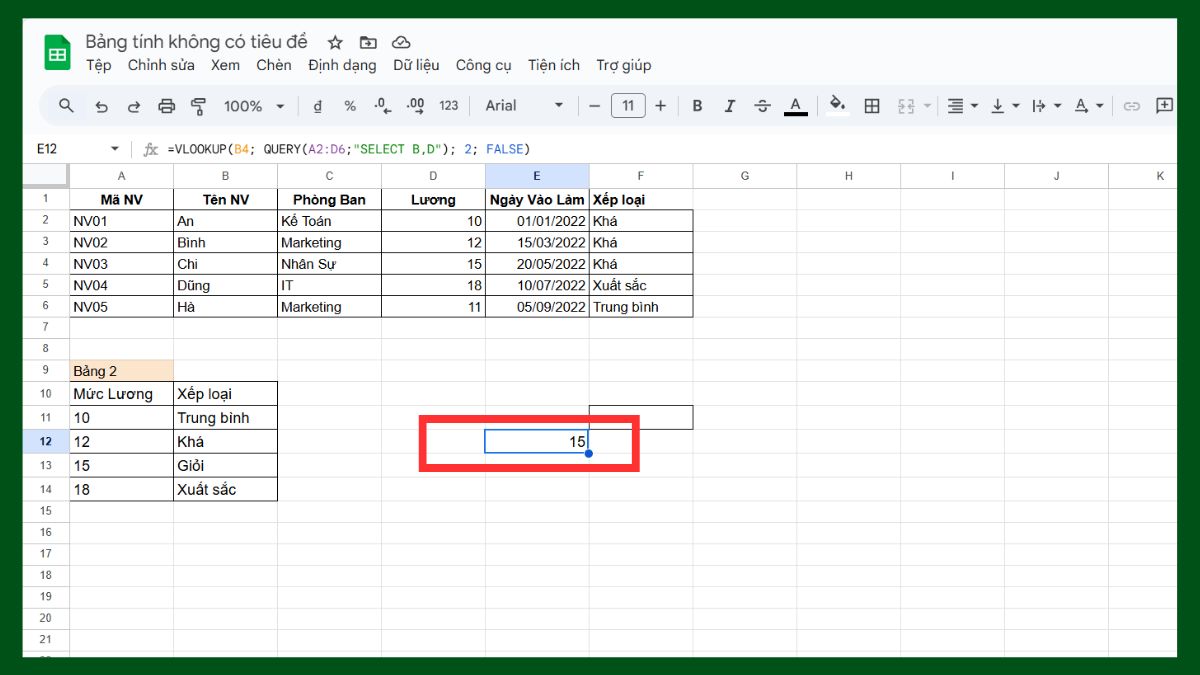Rename the spreadsheet title Bảng tính không có tiêu đề
The width and height of the screenshot is (1200, 675).
coord(197,41)
